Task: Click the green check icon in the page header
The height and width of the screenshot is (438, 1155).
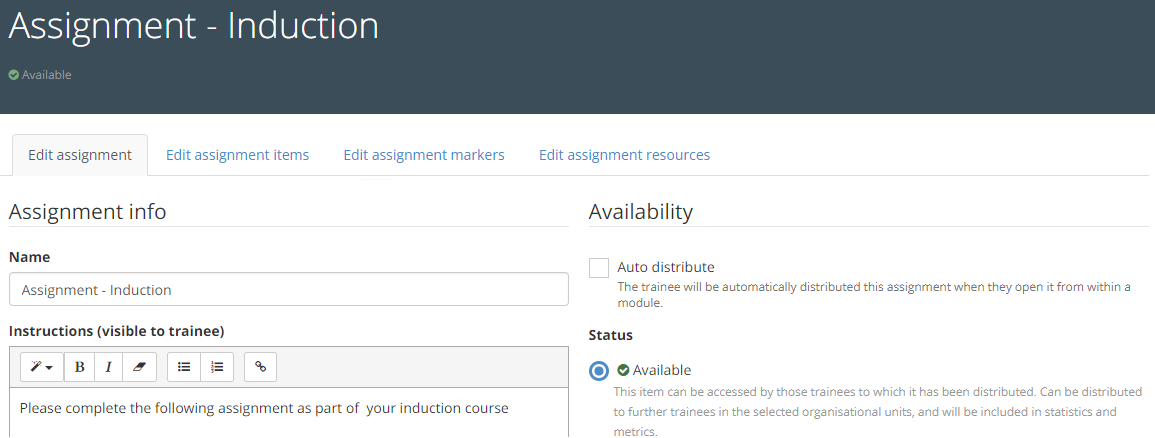Action: (14, 75)
